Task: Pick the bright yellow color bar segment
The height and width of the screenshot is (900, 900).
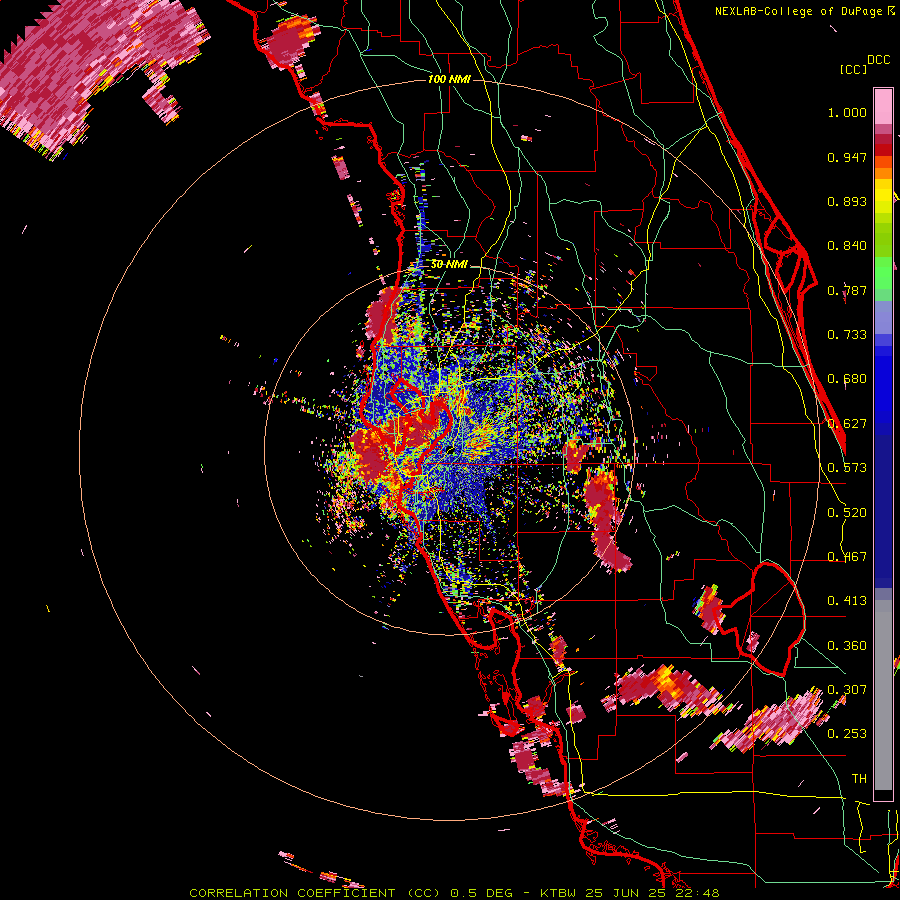Action: 883,196
